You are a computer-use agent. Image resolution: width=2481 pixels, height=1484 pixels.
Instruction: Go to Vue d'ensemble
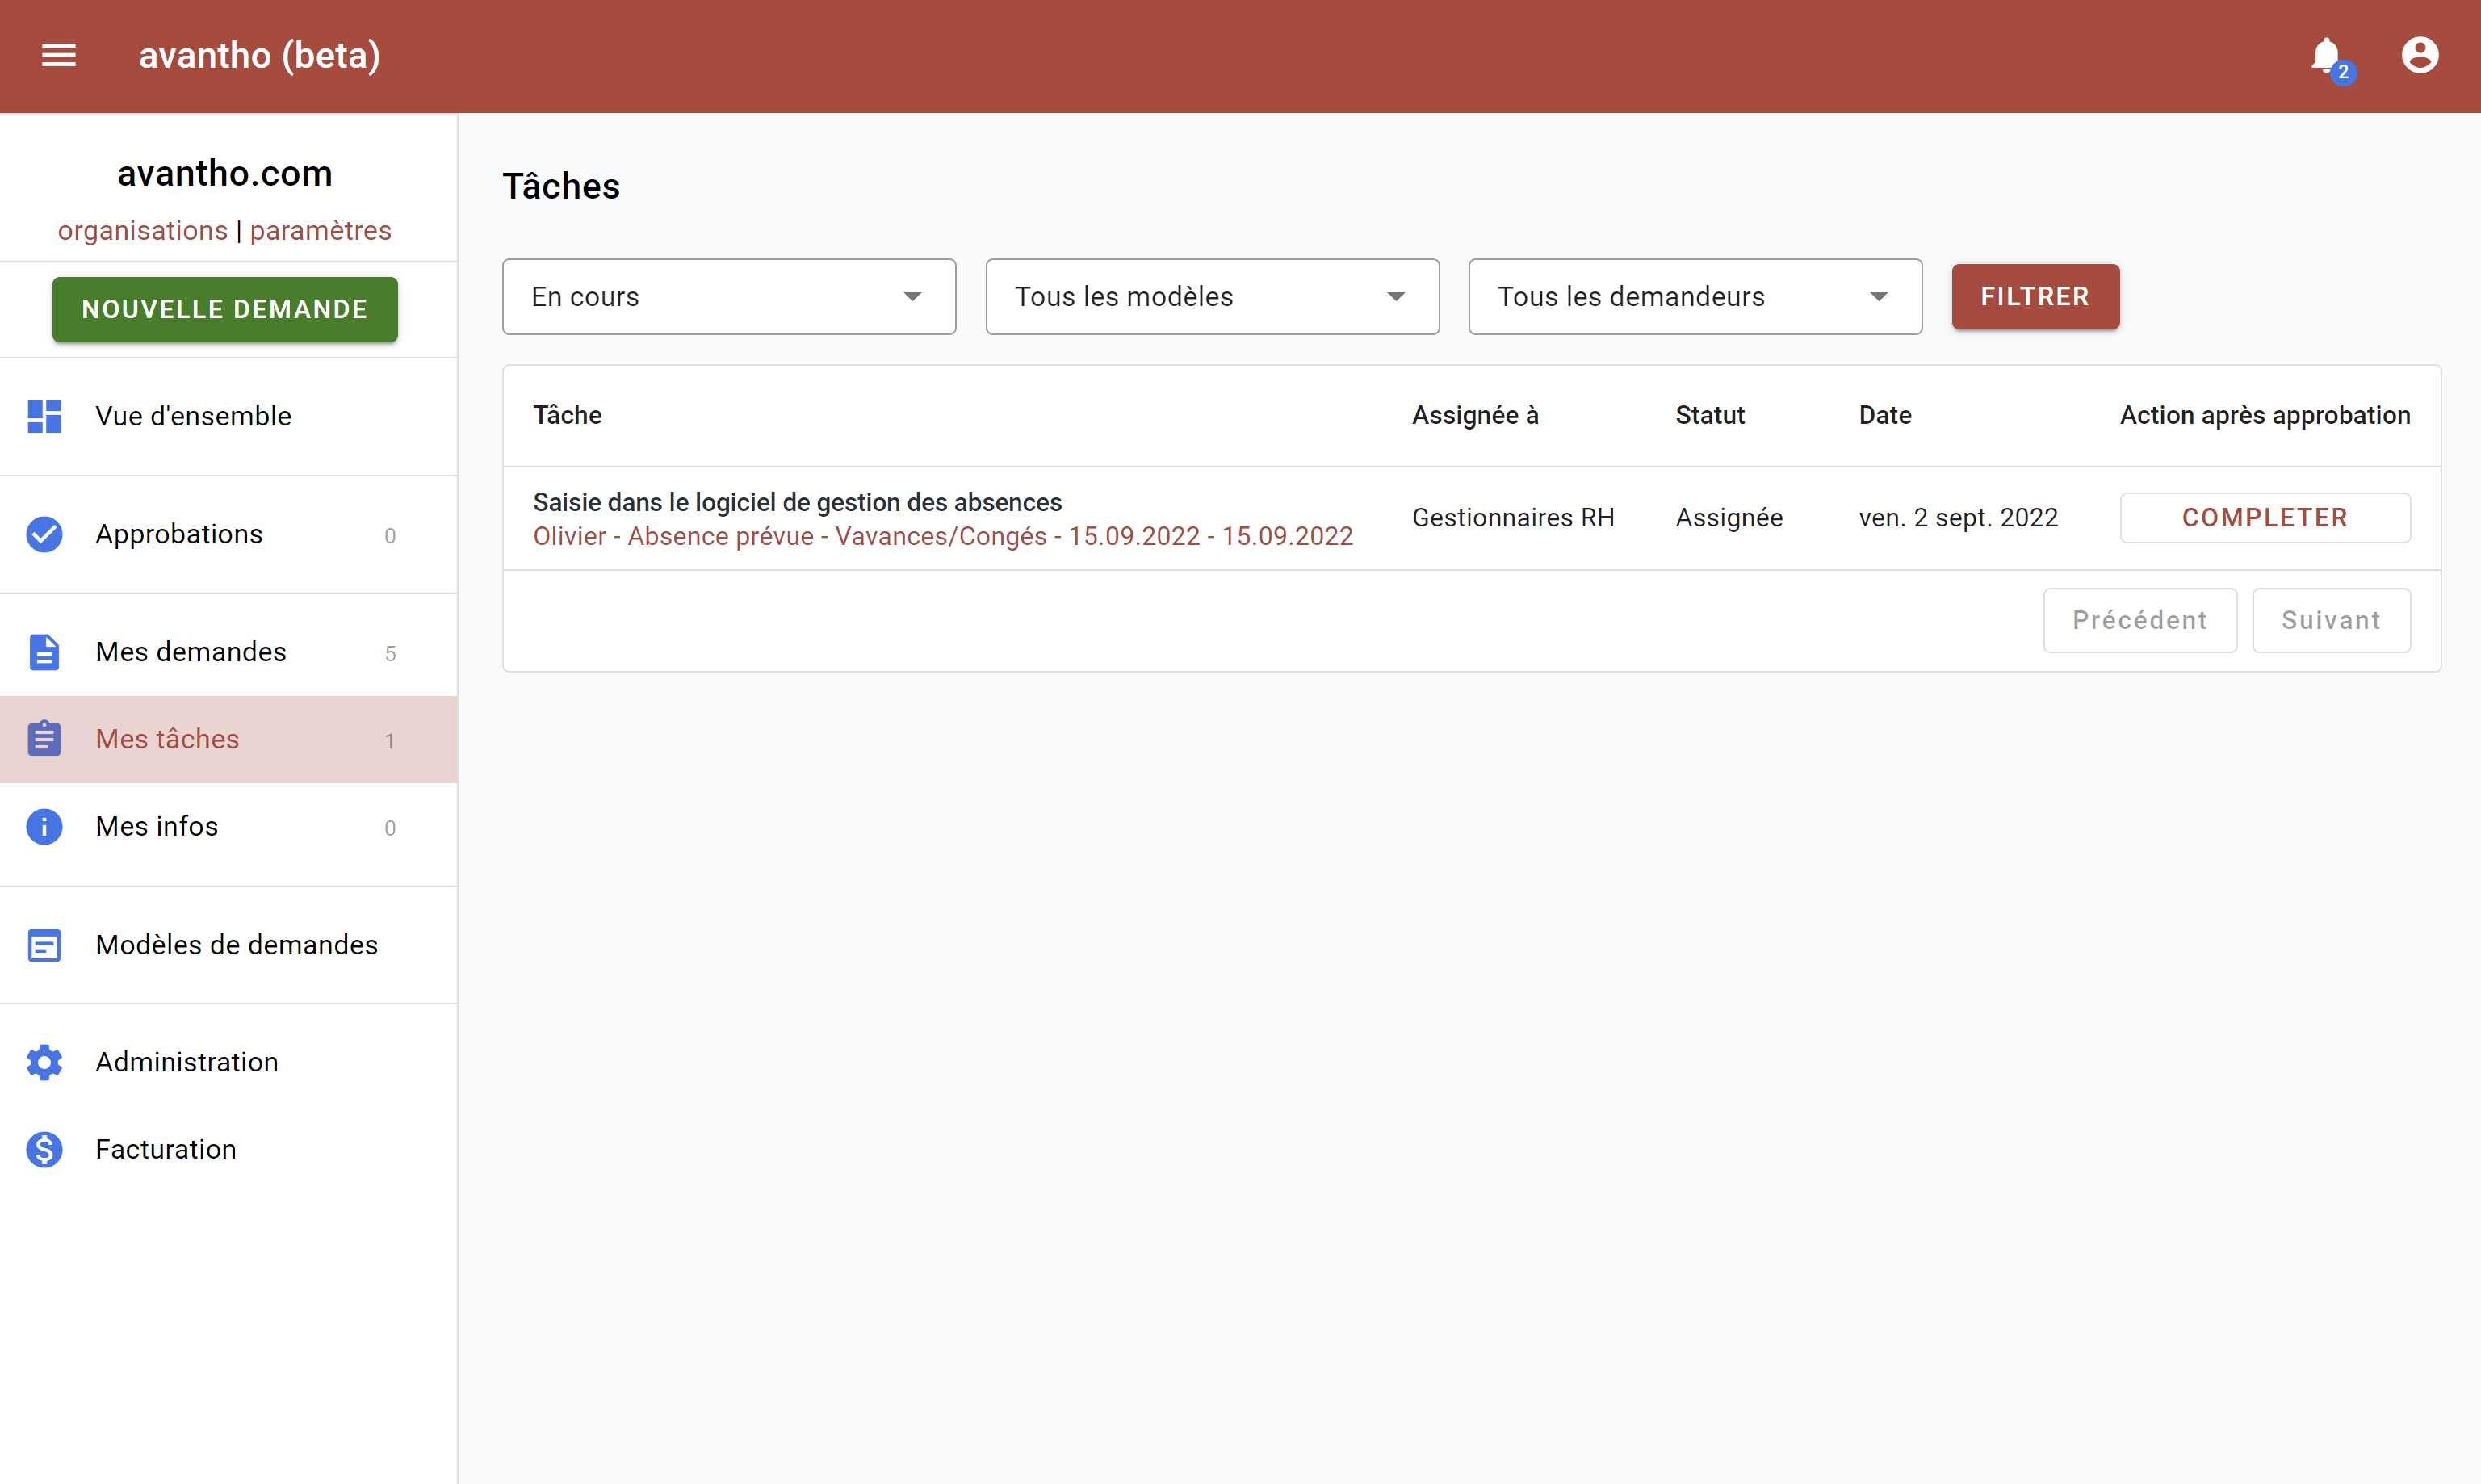pyautogui.click(x=229, y=416)
